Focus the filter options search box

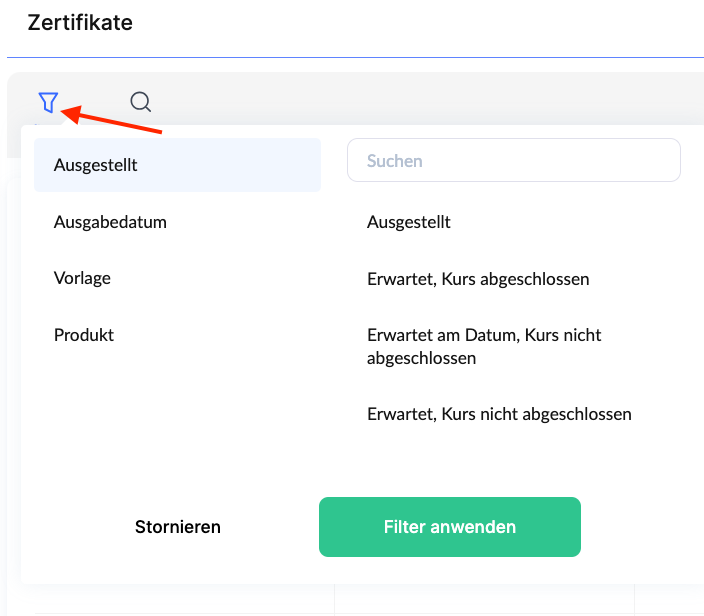513,160
